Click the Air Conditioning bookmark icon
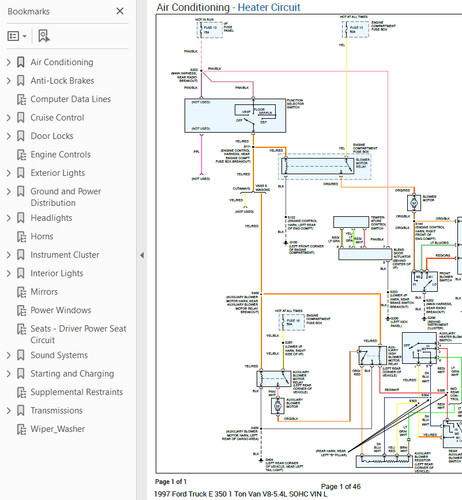 (x=21, y=62)
